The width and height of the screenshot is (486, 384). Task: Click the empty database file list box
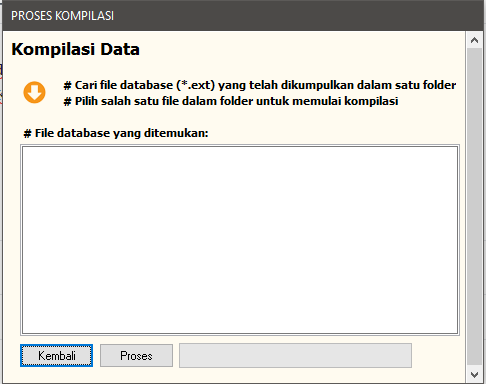click(240, 240)
